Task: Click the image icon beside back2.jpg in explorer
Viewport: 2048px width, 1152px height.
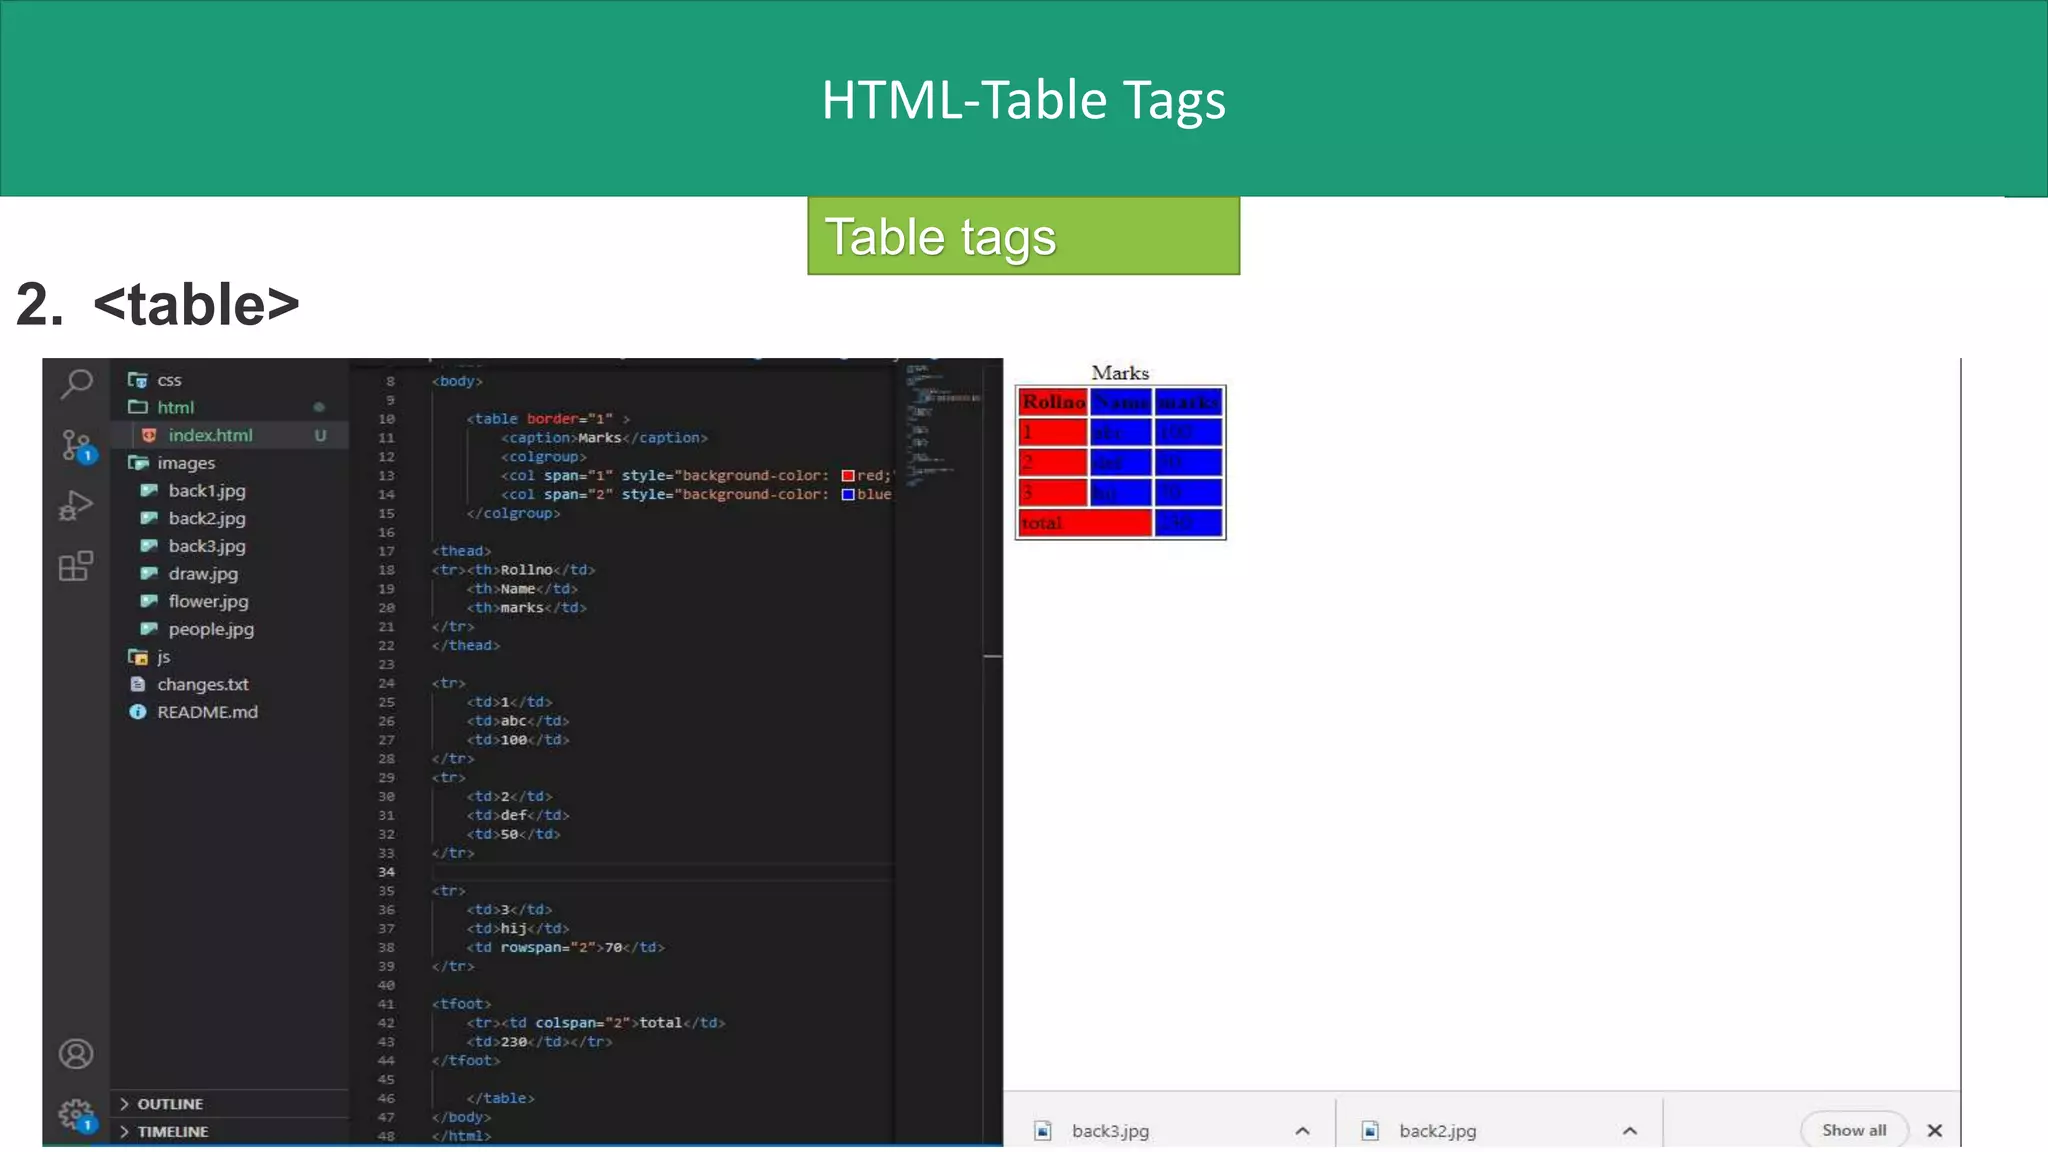Action: [x=149, y=518]
